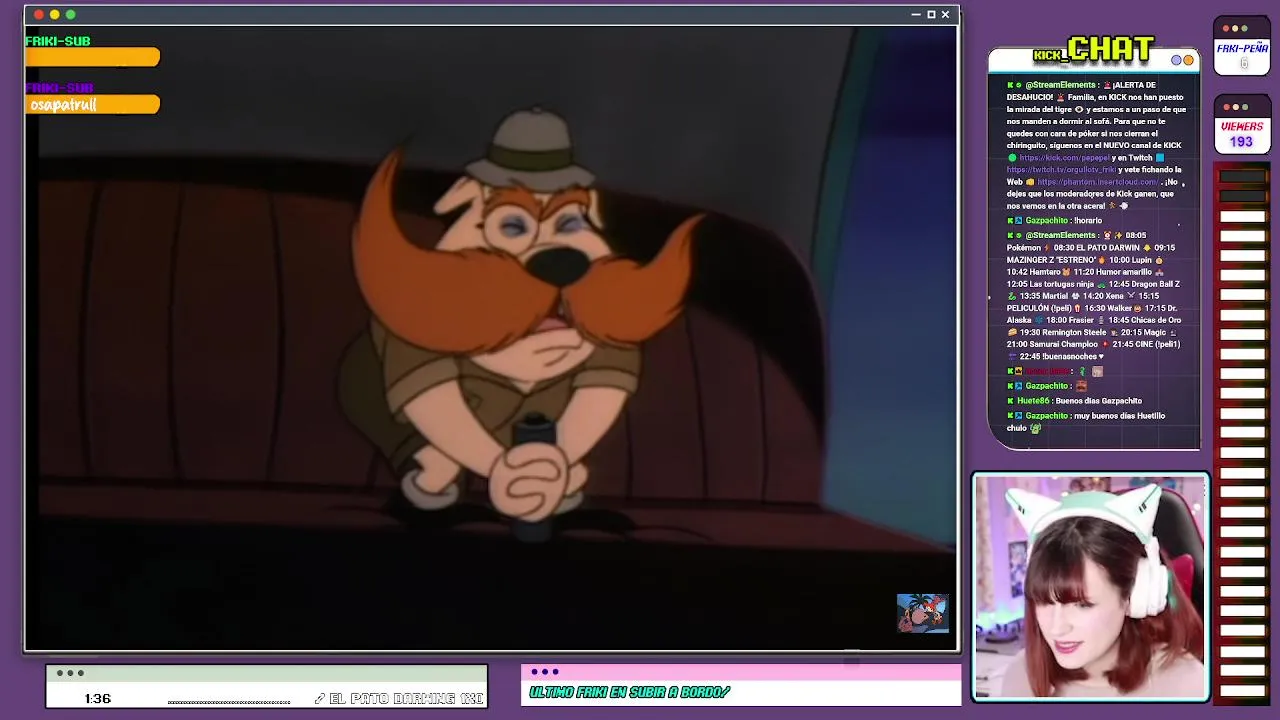Click the dots atop the FRIKI-PEÑA widget
Image resolution: width=1280 pixels, height=720 pixels.
pos(1235,28)
